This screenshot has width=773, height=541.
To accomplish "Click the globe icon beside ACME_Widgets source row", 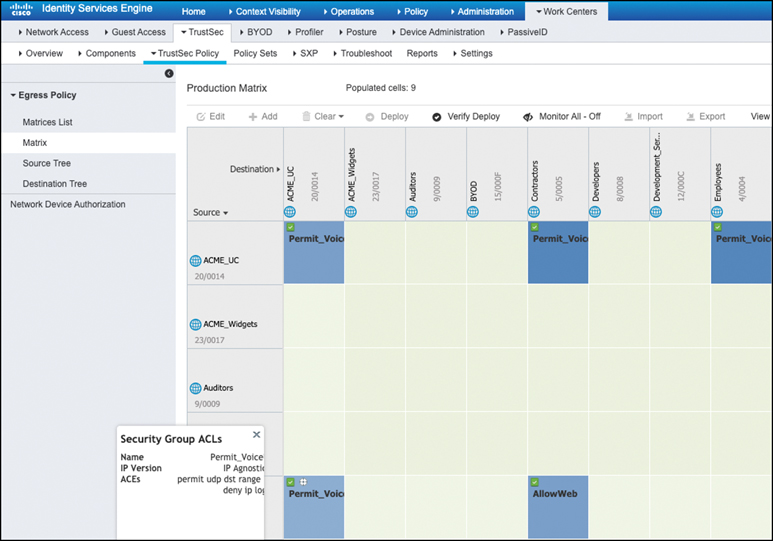I will click(x=195, y=324).
